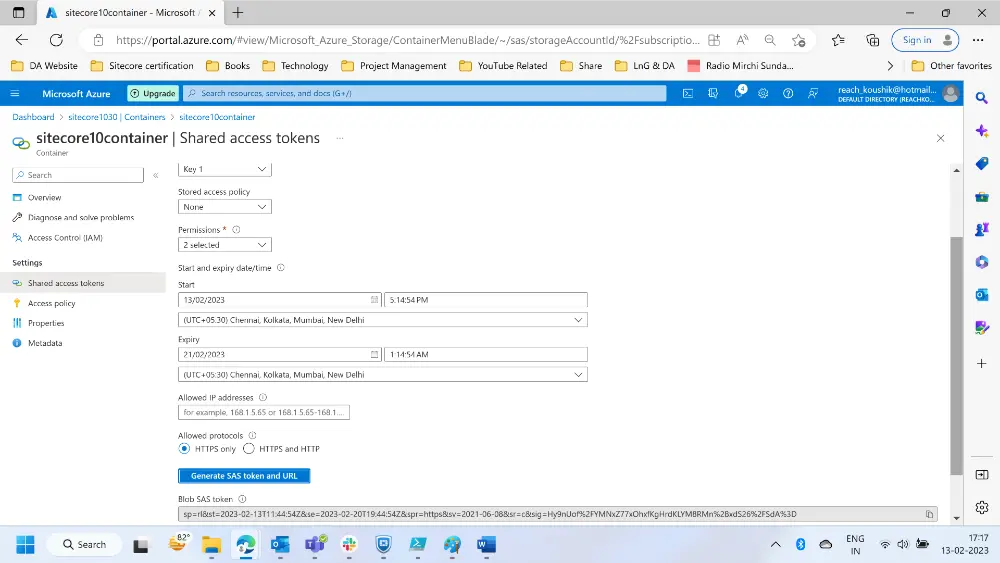Select HTTPS only protocol
The height and width of the screenshot is (563, 1000).
[184, 449]
